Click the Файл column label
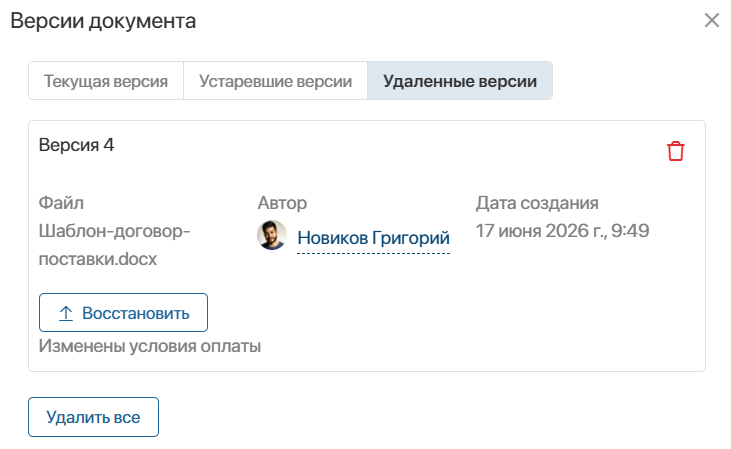Screen dimensions: 731x449 [61, 203]
